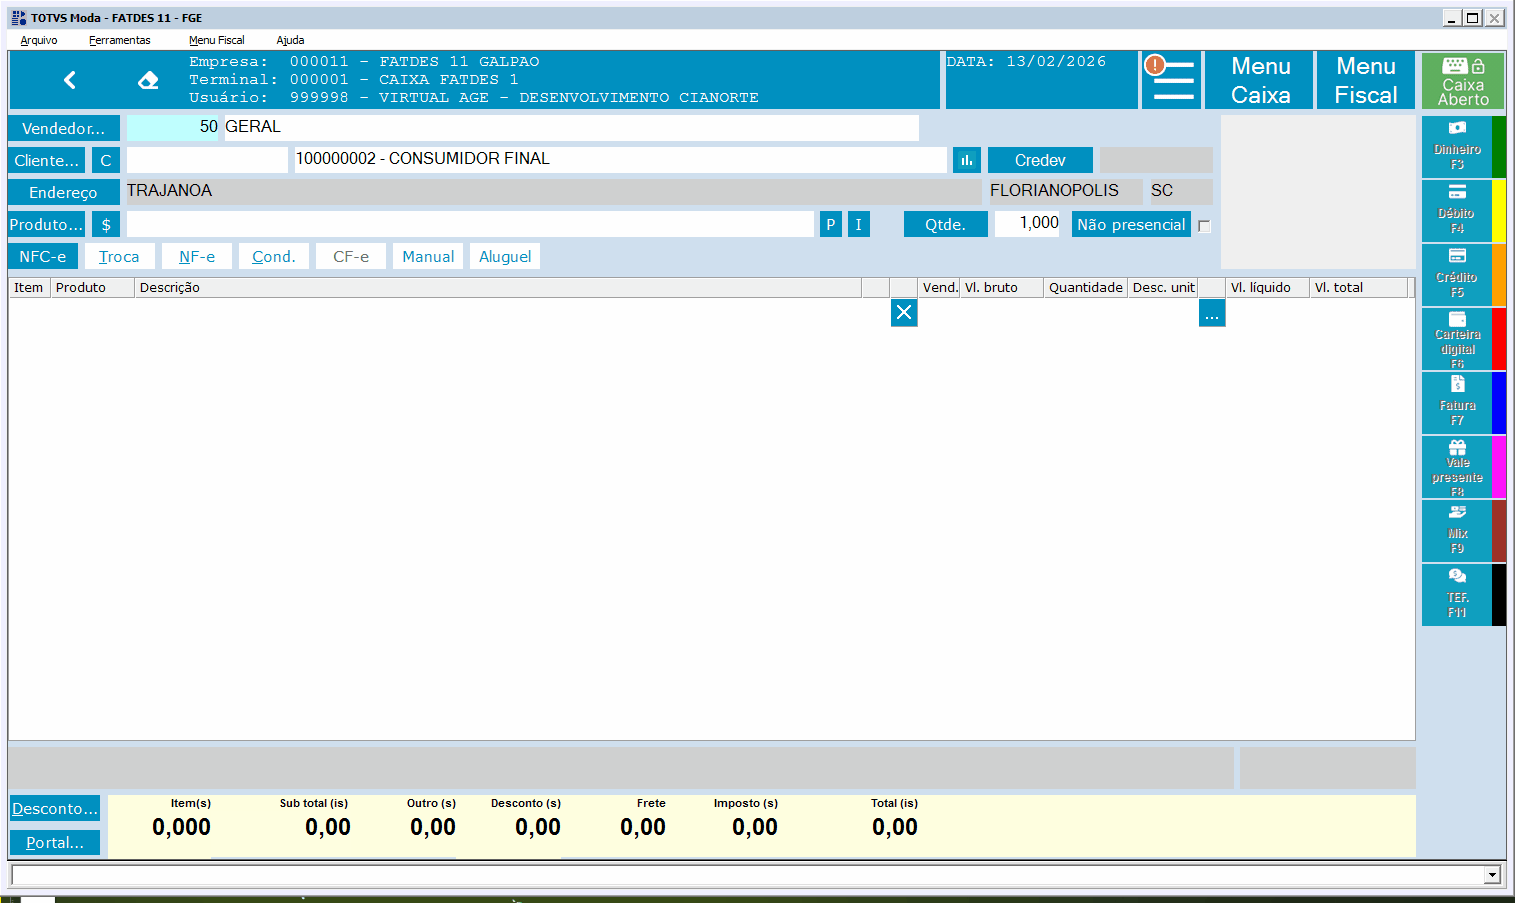Switch to the Aluguel tab
This screenshot has height=903, width=1515.
pos(505,256)
